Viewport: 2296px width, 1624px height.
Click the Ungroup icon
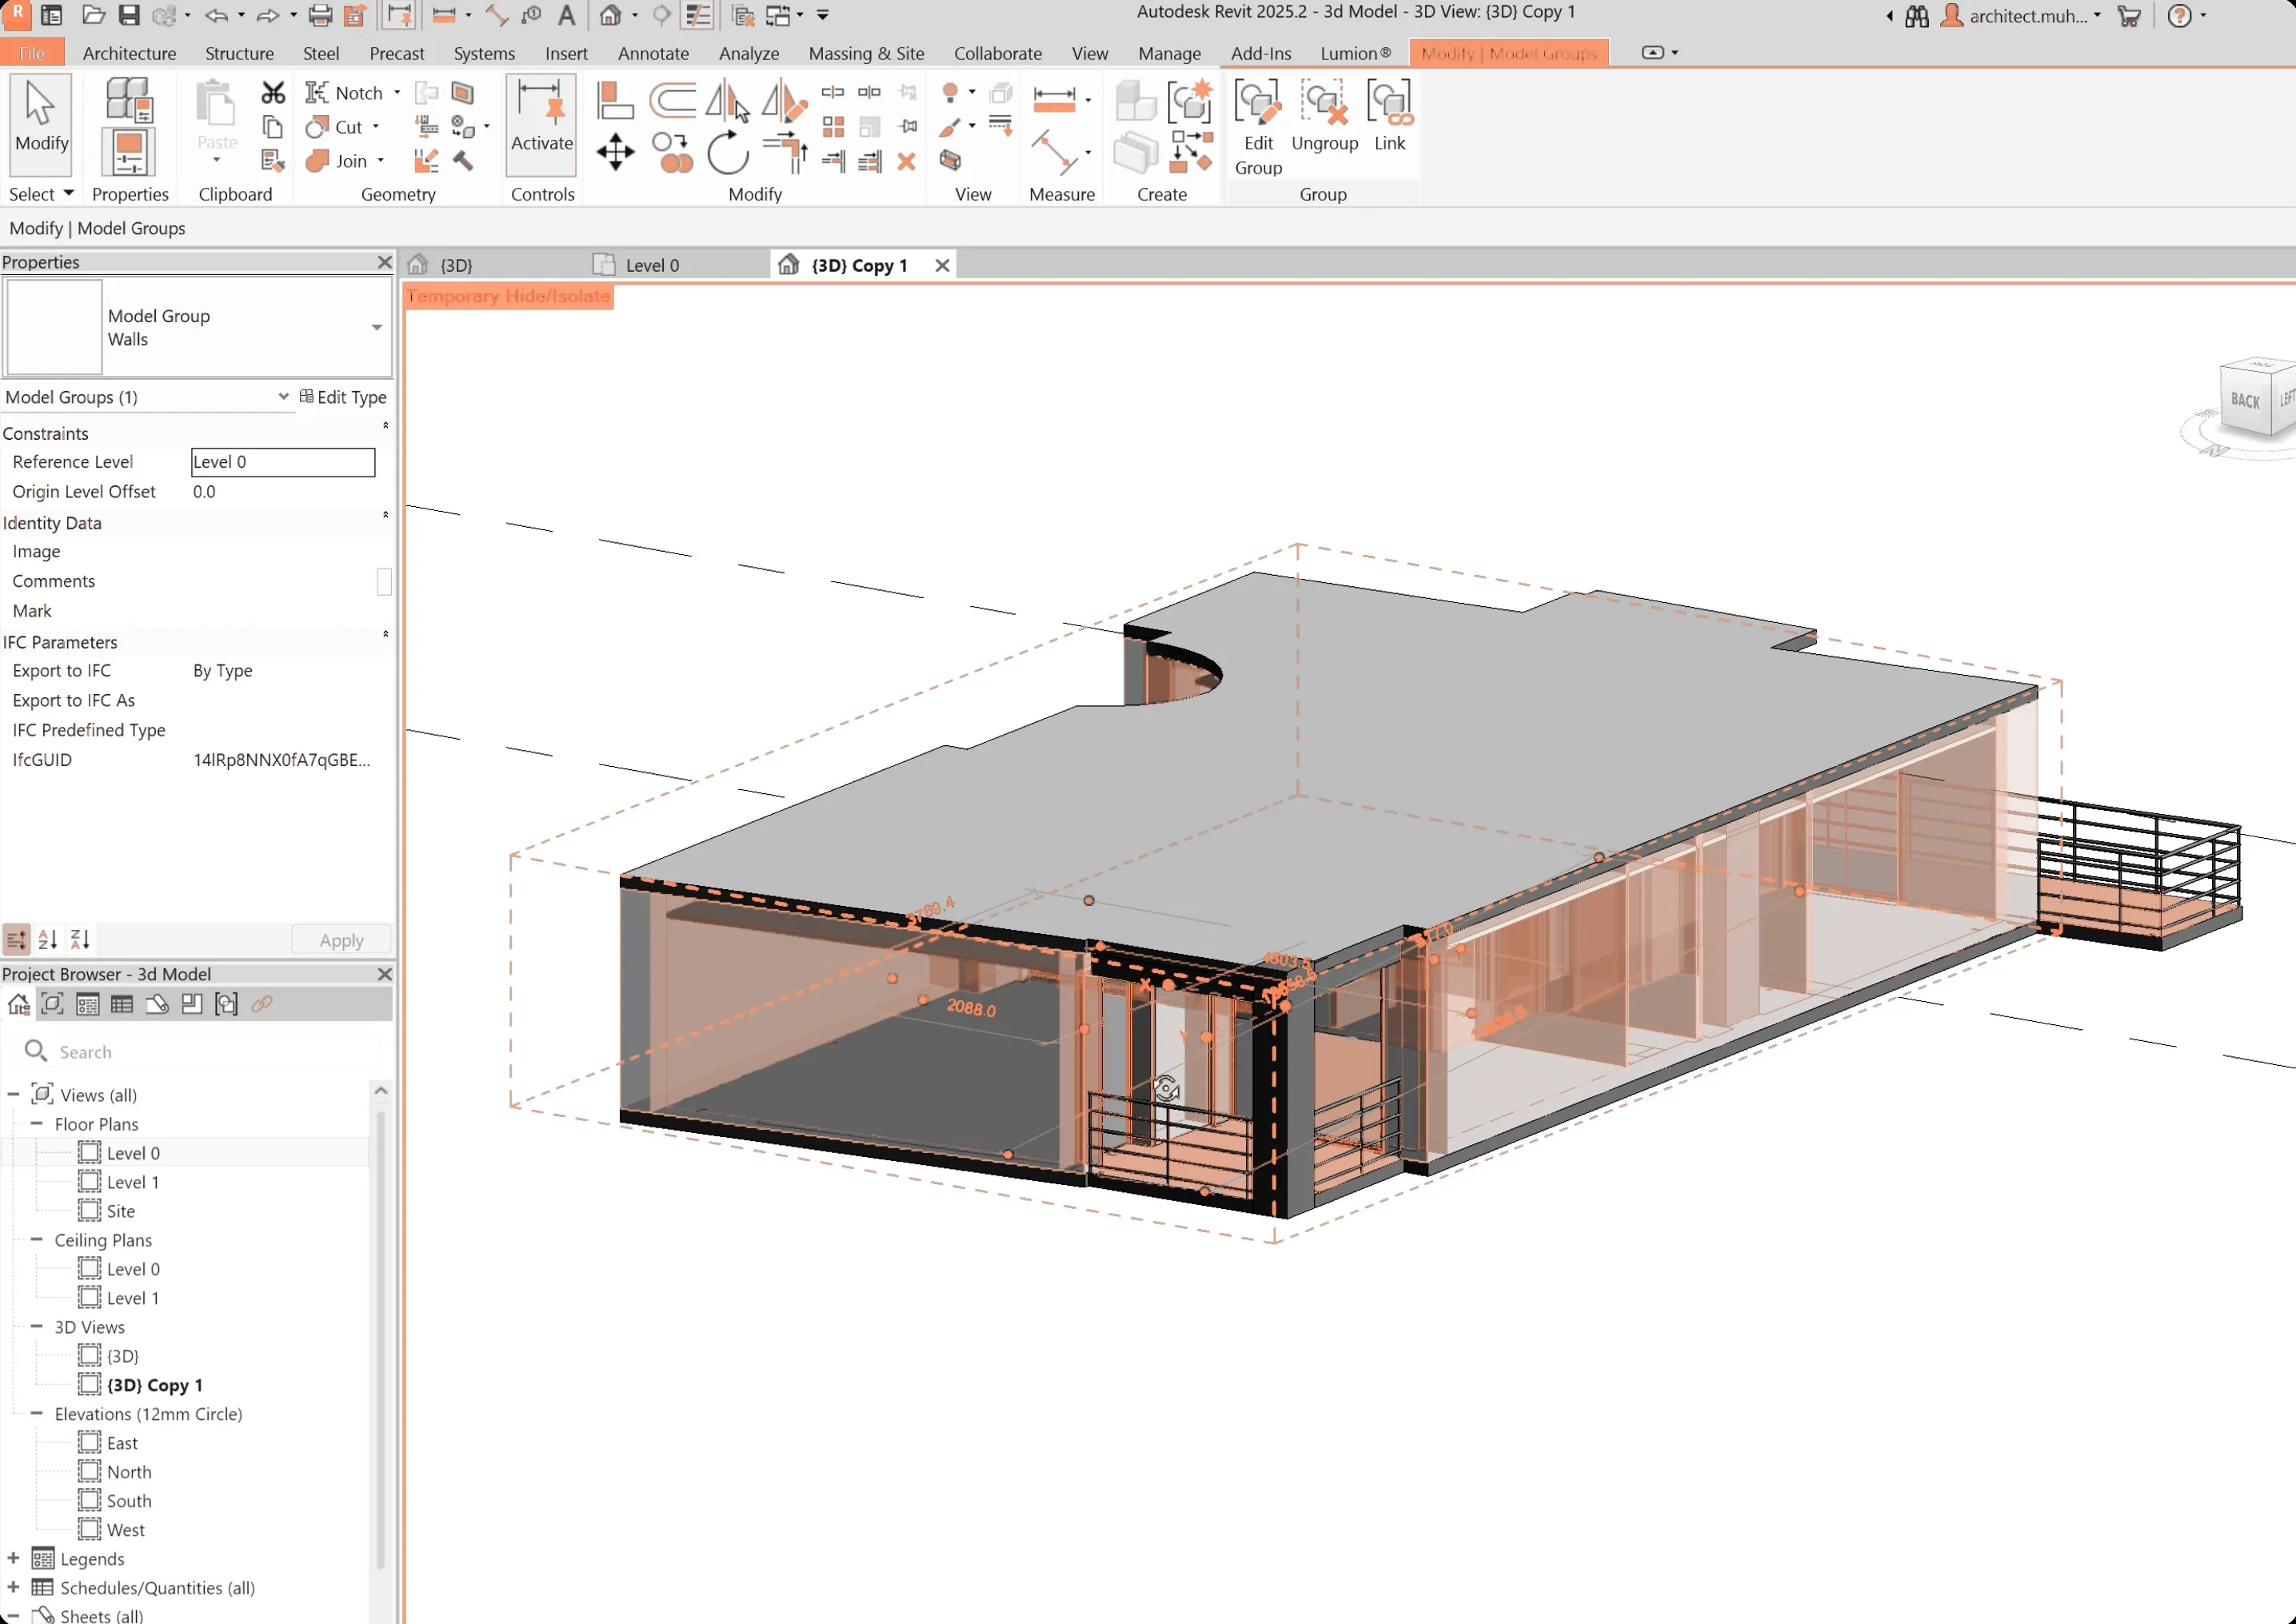click(1324, 116)
